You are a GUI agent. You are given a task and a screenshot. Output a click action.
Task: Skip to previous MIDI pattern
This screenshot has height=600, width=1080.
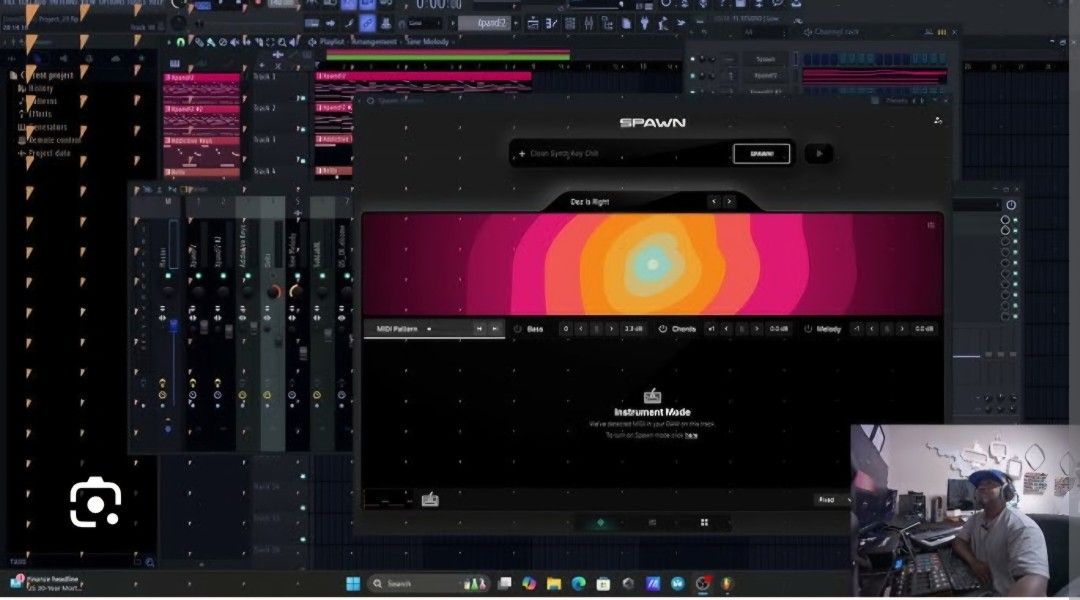(x=479, y=329)
